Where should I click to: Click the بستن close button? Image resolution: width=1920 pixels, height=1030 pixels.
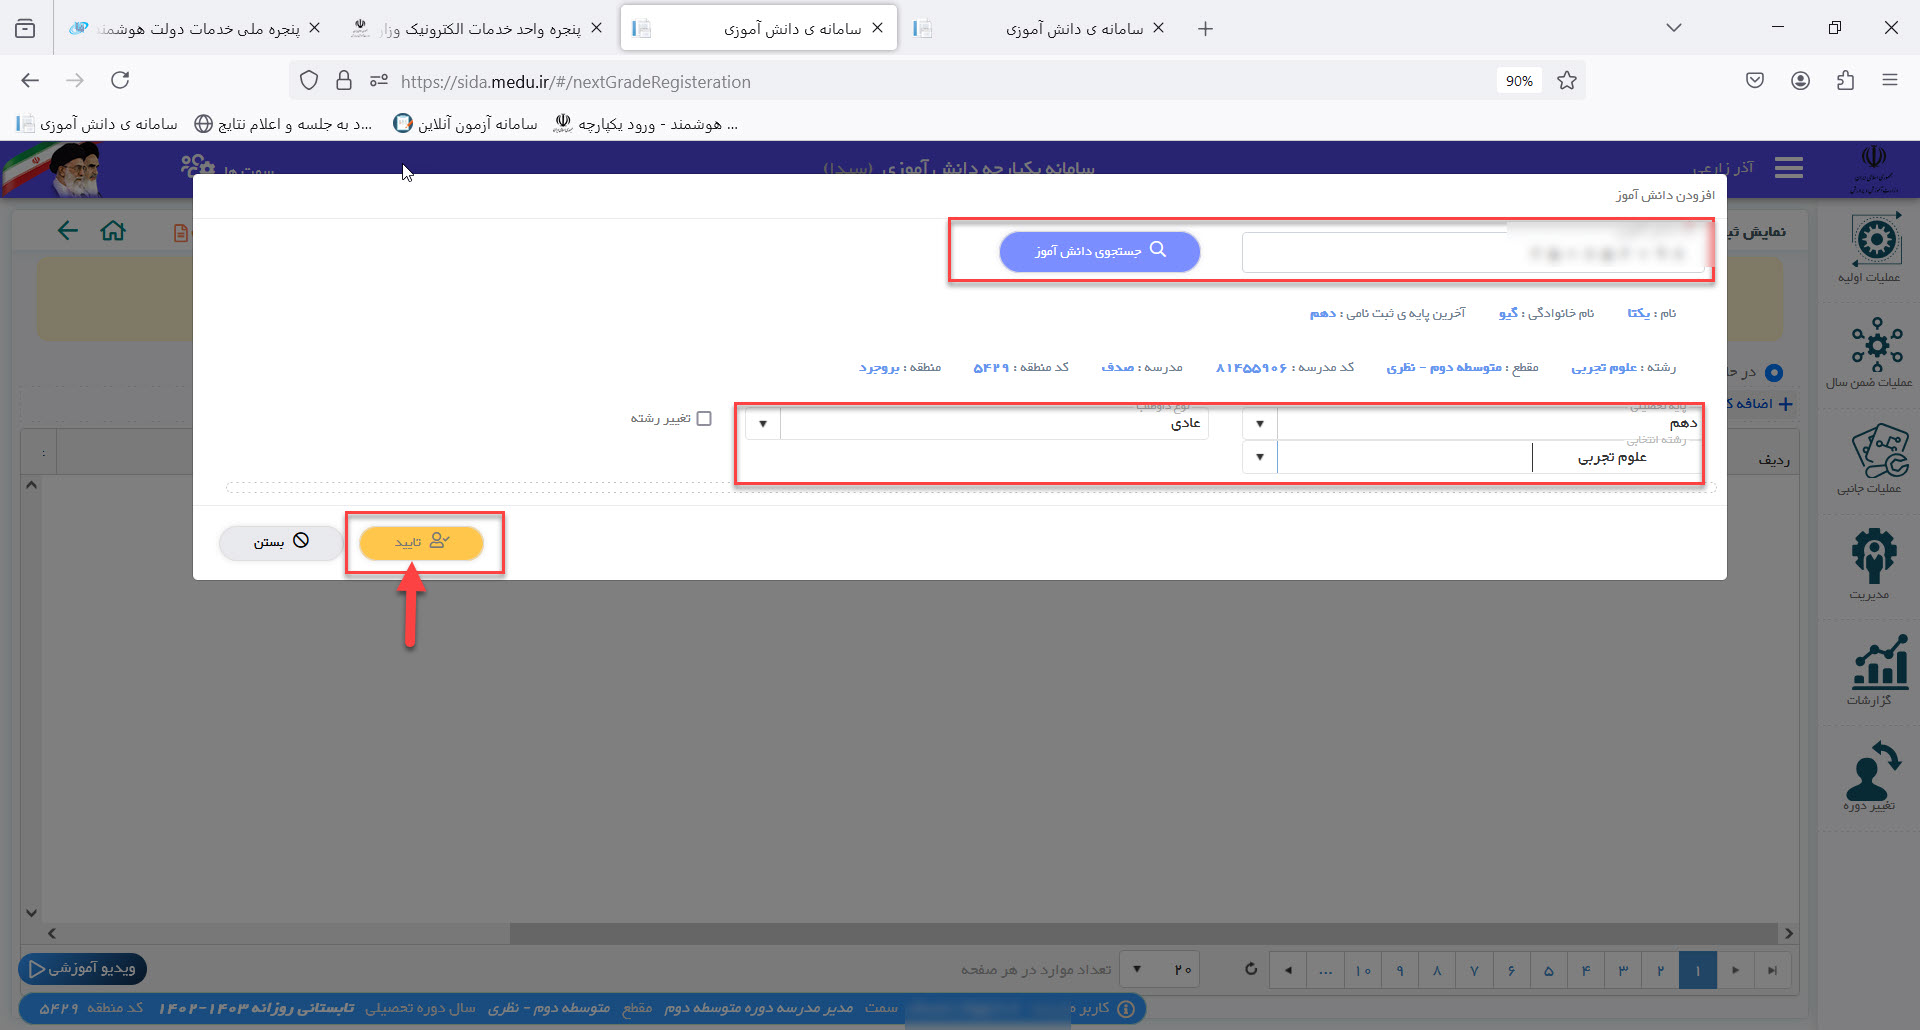(281, 542)
